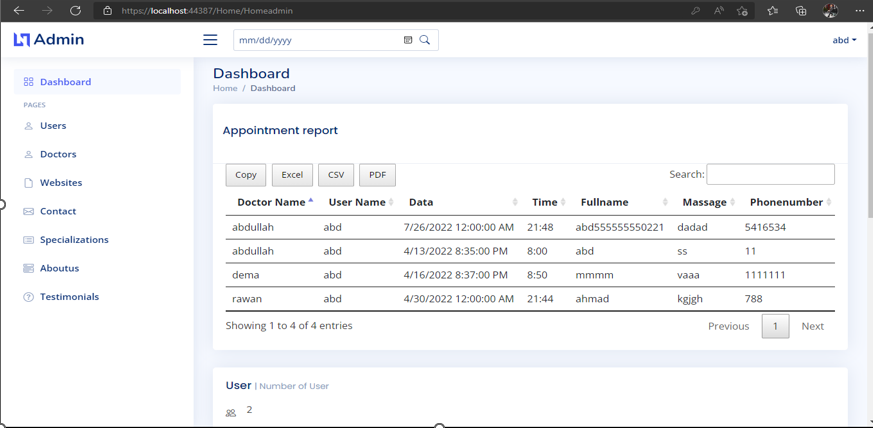
Task: Click the PDF export button
Action: (377, 175)
